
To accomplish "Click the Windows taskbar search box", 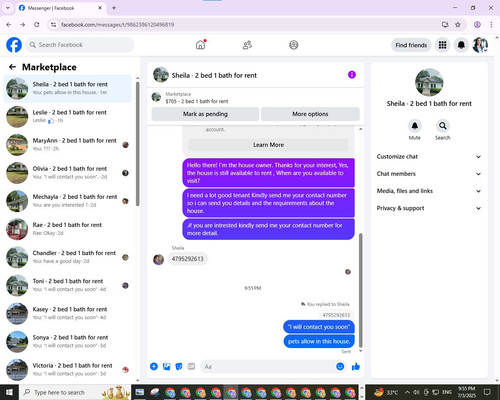I will pyautogui.click(x=75, y=392).
